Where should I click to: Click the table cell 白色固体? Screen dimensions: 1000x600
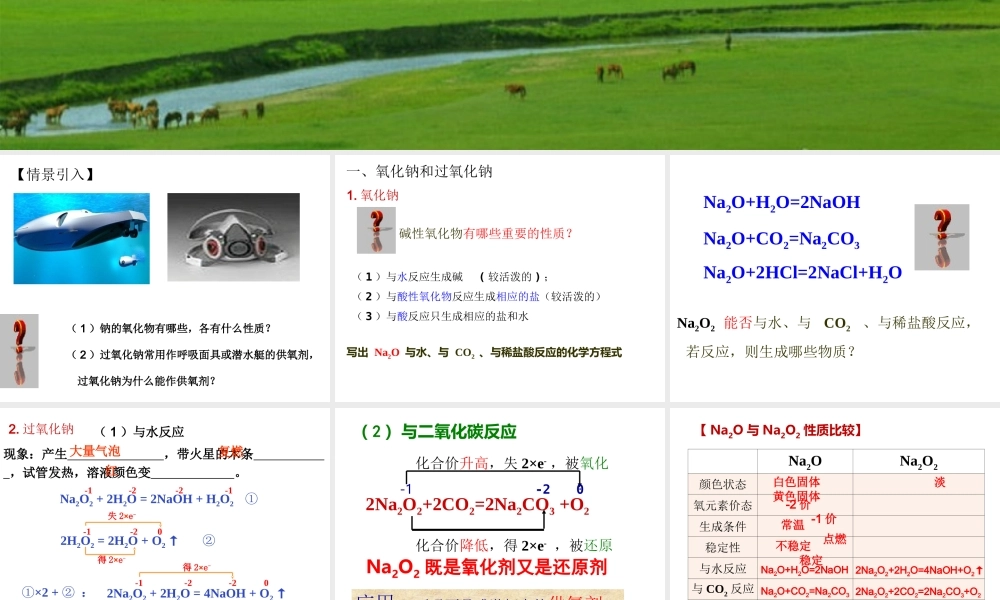point(797,482)
